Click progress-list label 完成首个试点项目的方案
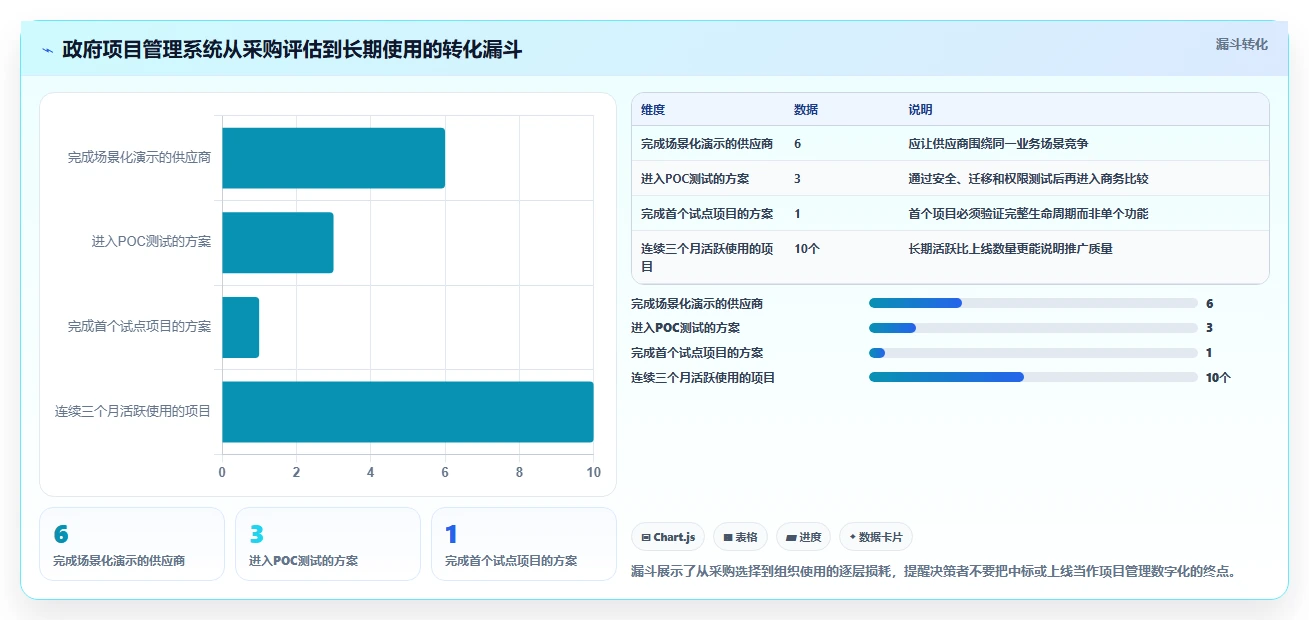The height and width of the screenshot is (620, 1309). pyautogui.click(x=697, y=353)
